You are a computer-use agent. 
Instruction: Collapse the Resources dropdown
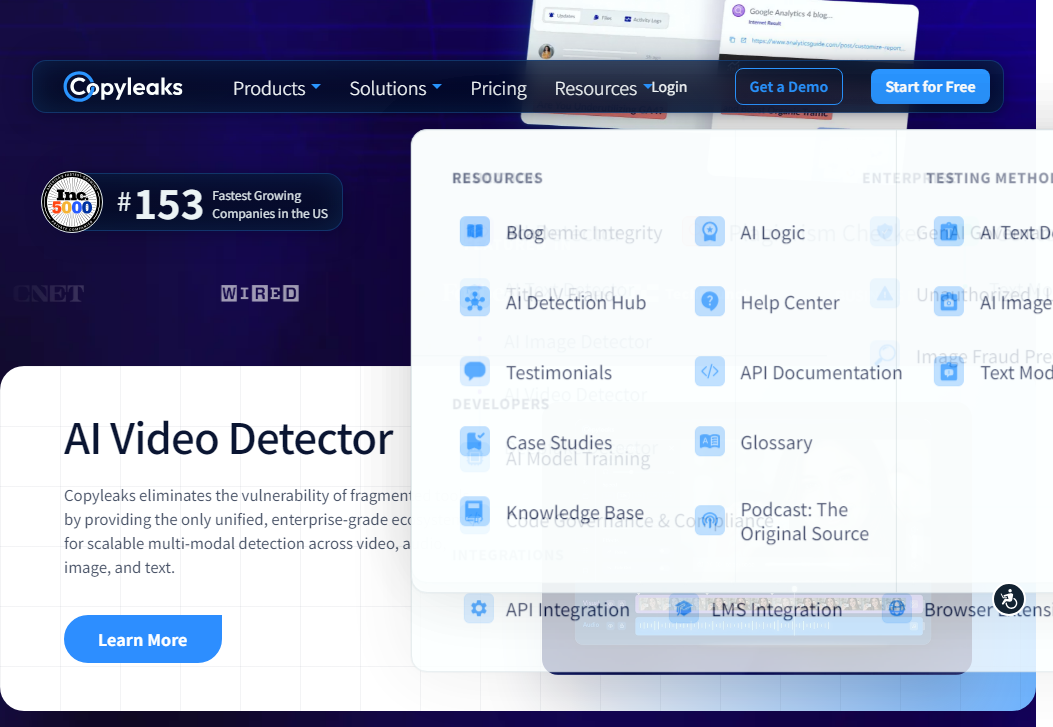tap(602, 88)
